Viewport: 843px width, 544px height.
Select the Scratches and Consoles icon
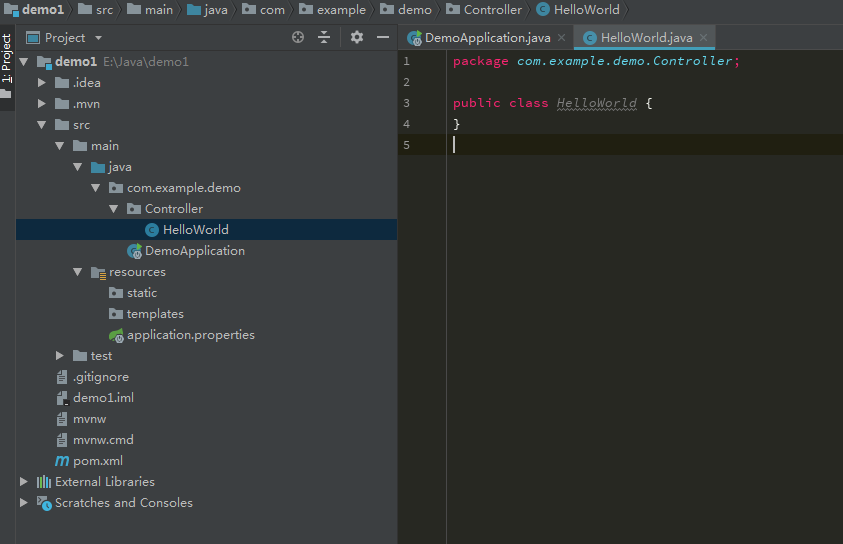[x=44, y=503]
